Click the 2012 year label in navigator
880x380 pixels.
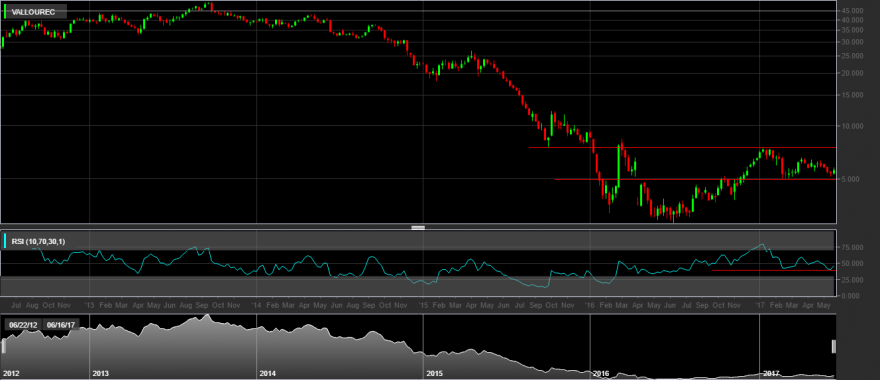11,373
